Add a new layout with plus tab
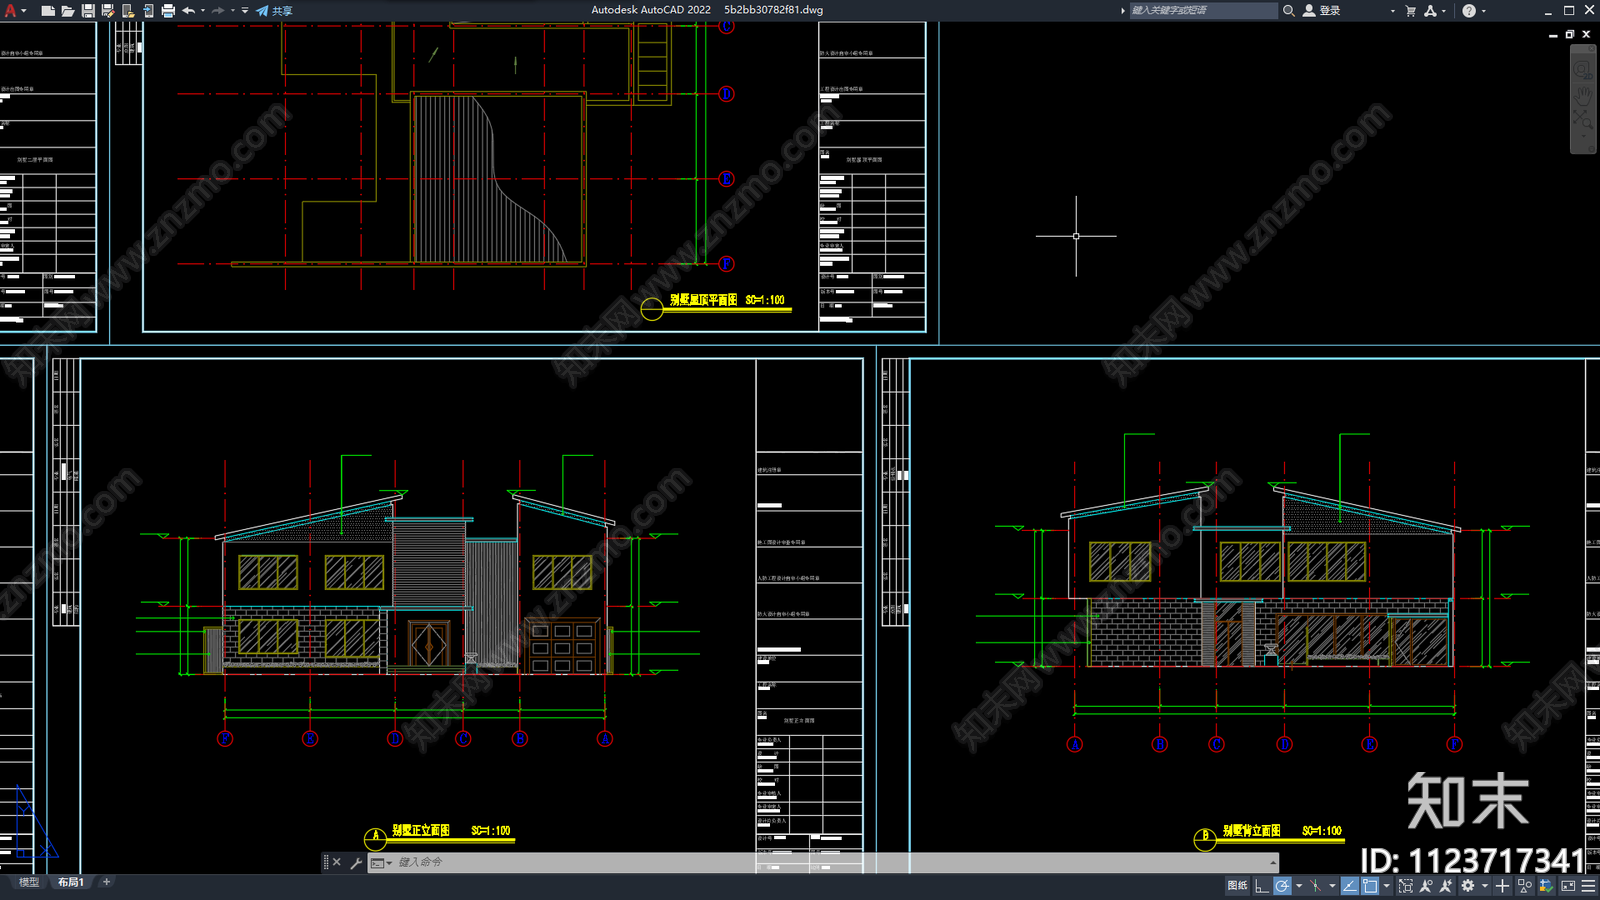The height and width of the screenshot is (900, 1600). click(107, 882)
